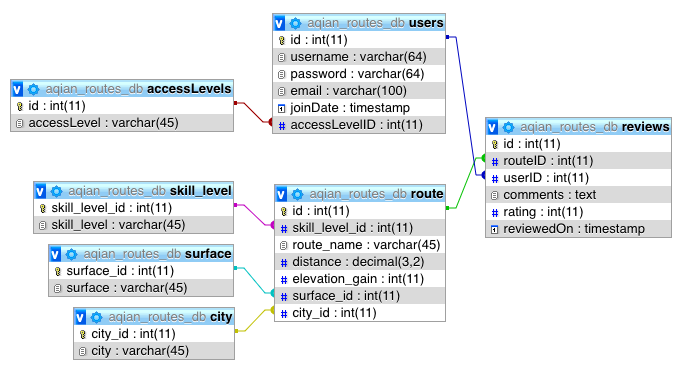Click the text-type icon beside password

(x=281, y=74)
